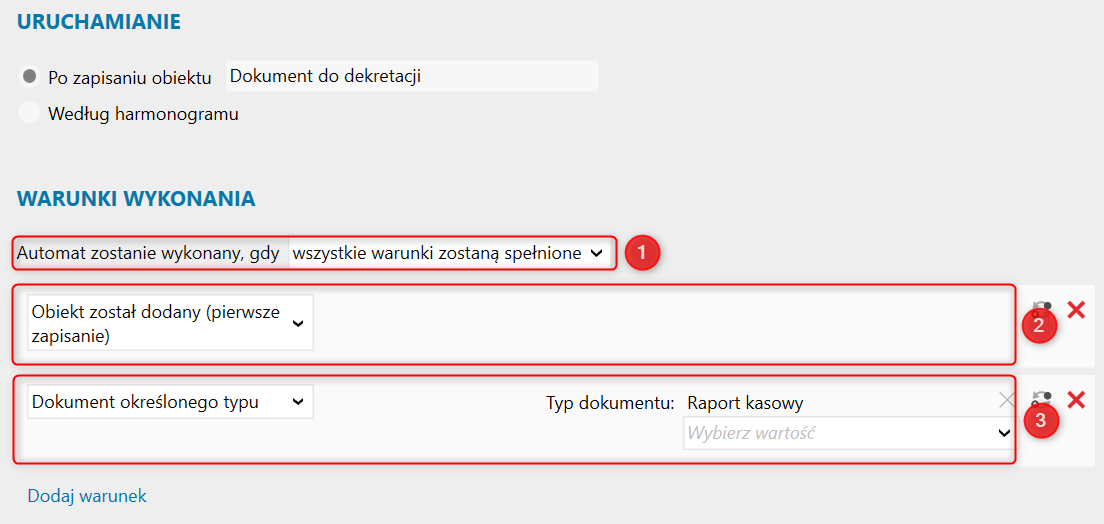
Task: Click the 'Raport kasowy' selected value
Action: [745, 403]
